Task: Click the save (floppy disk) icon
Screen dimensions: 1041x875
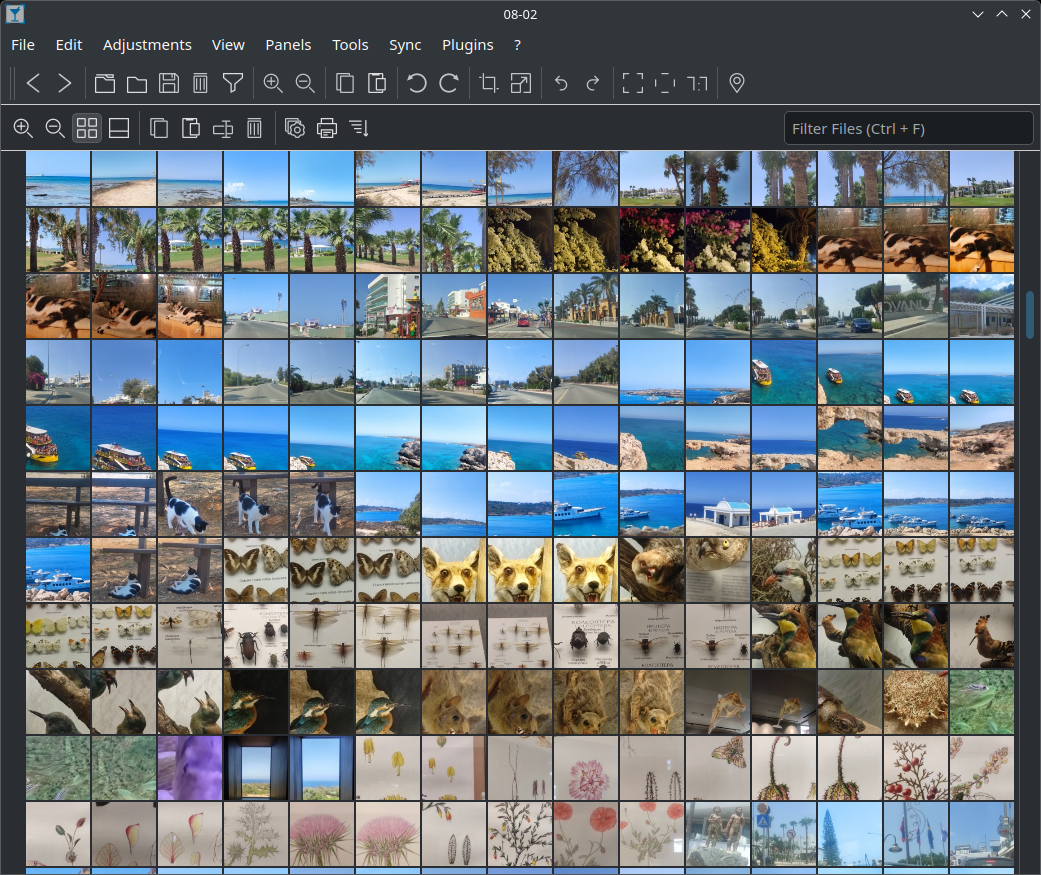Action: [x=169, y=83]
